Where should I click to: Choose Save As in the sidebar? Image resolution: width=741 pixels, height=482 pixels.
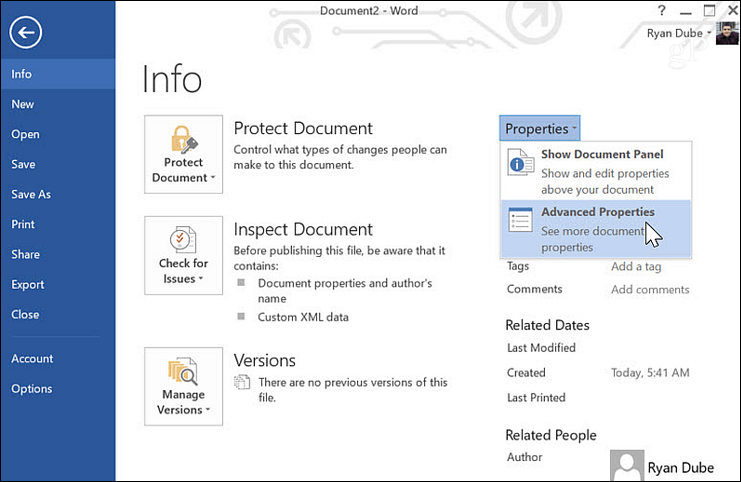pos(58,194)
